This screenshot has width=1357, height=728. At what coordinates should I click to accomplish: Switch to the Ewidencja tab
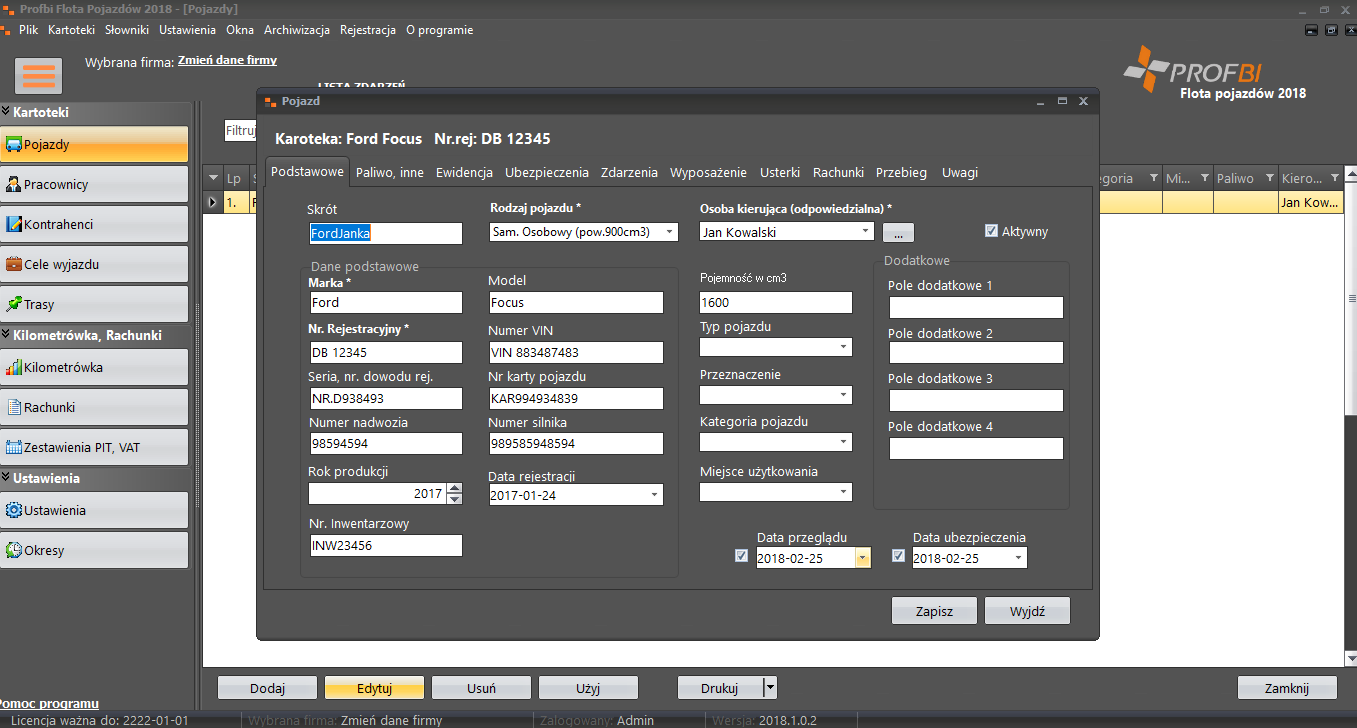[464, 172]
